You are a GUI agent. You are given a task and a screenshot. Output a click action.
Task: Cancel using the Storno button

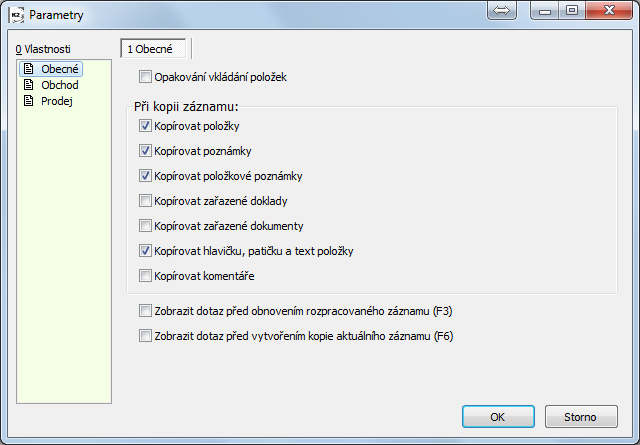pyautogui.click(x=581, y=416)
